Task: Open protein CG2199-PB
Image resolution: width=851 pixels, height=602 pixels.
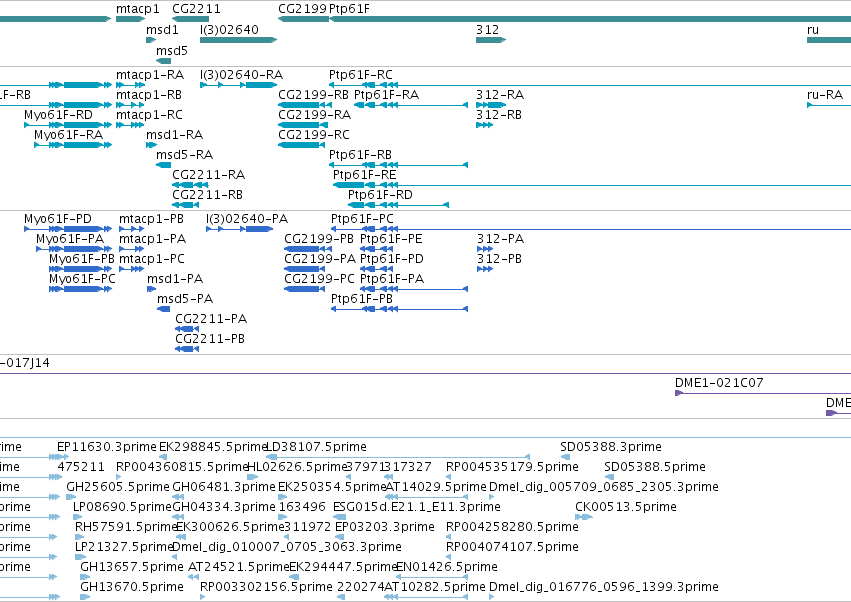Action: tap(319, 239)
